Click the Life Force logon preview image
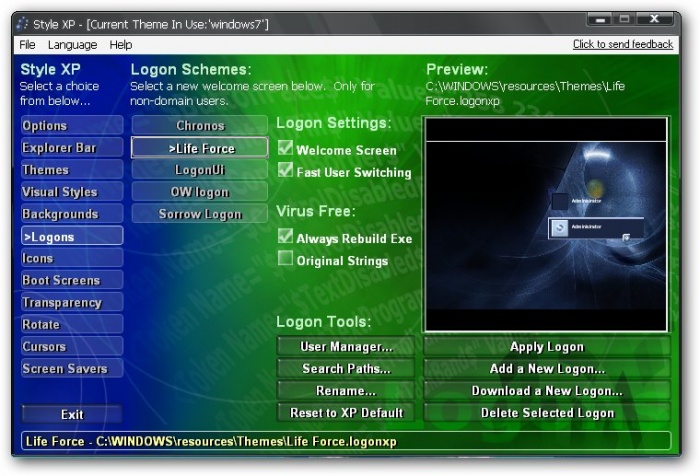This screenshot has width=700, height=476. 546,225
